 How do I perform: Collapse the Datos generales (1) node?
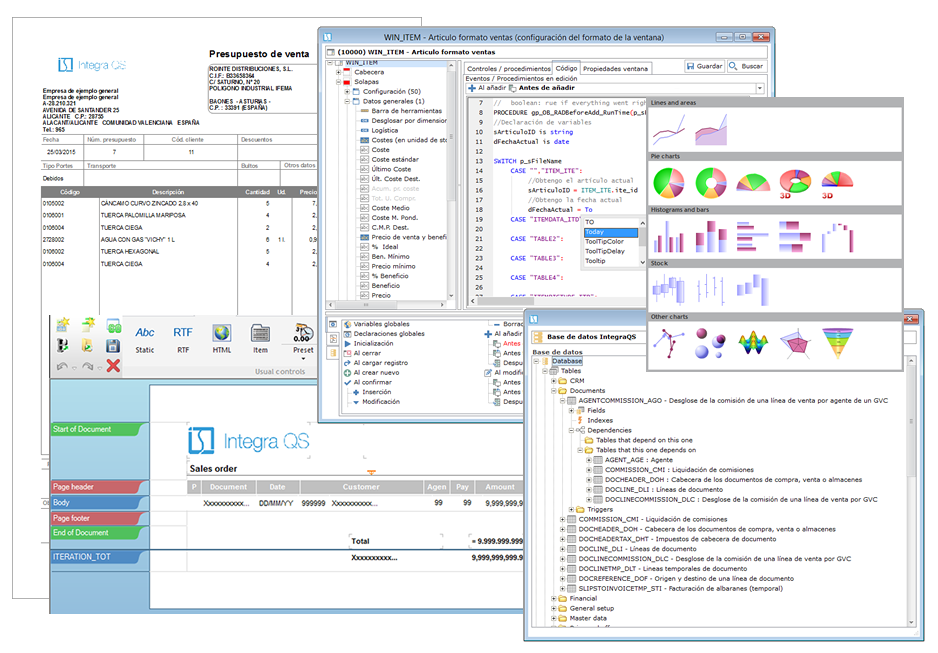347,102
